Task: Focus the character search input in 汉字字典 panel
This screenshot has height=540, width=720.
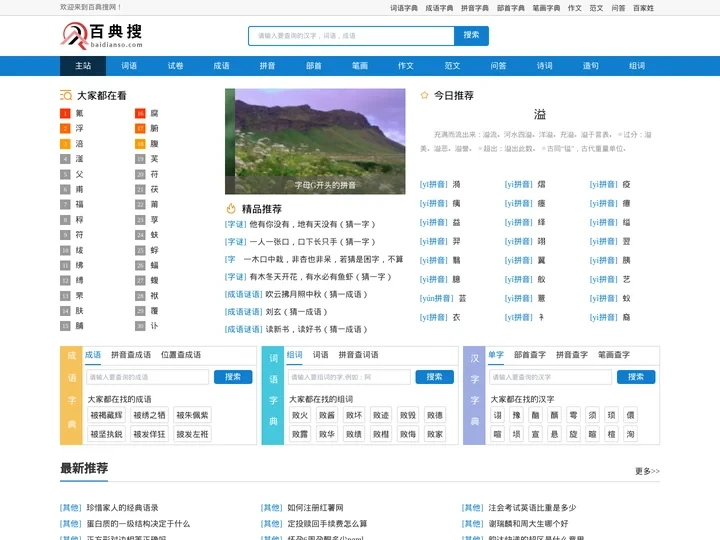Action: click(x=550, y=377)
